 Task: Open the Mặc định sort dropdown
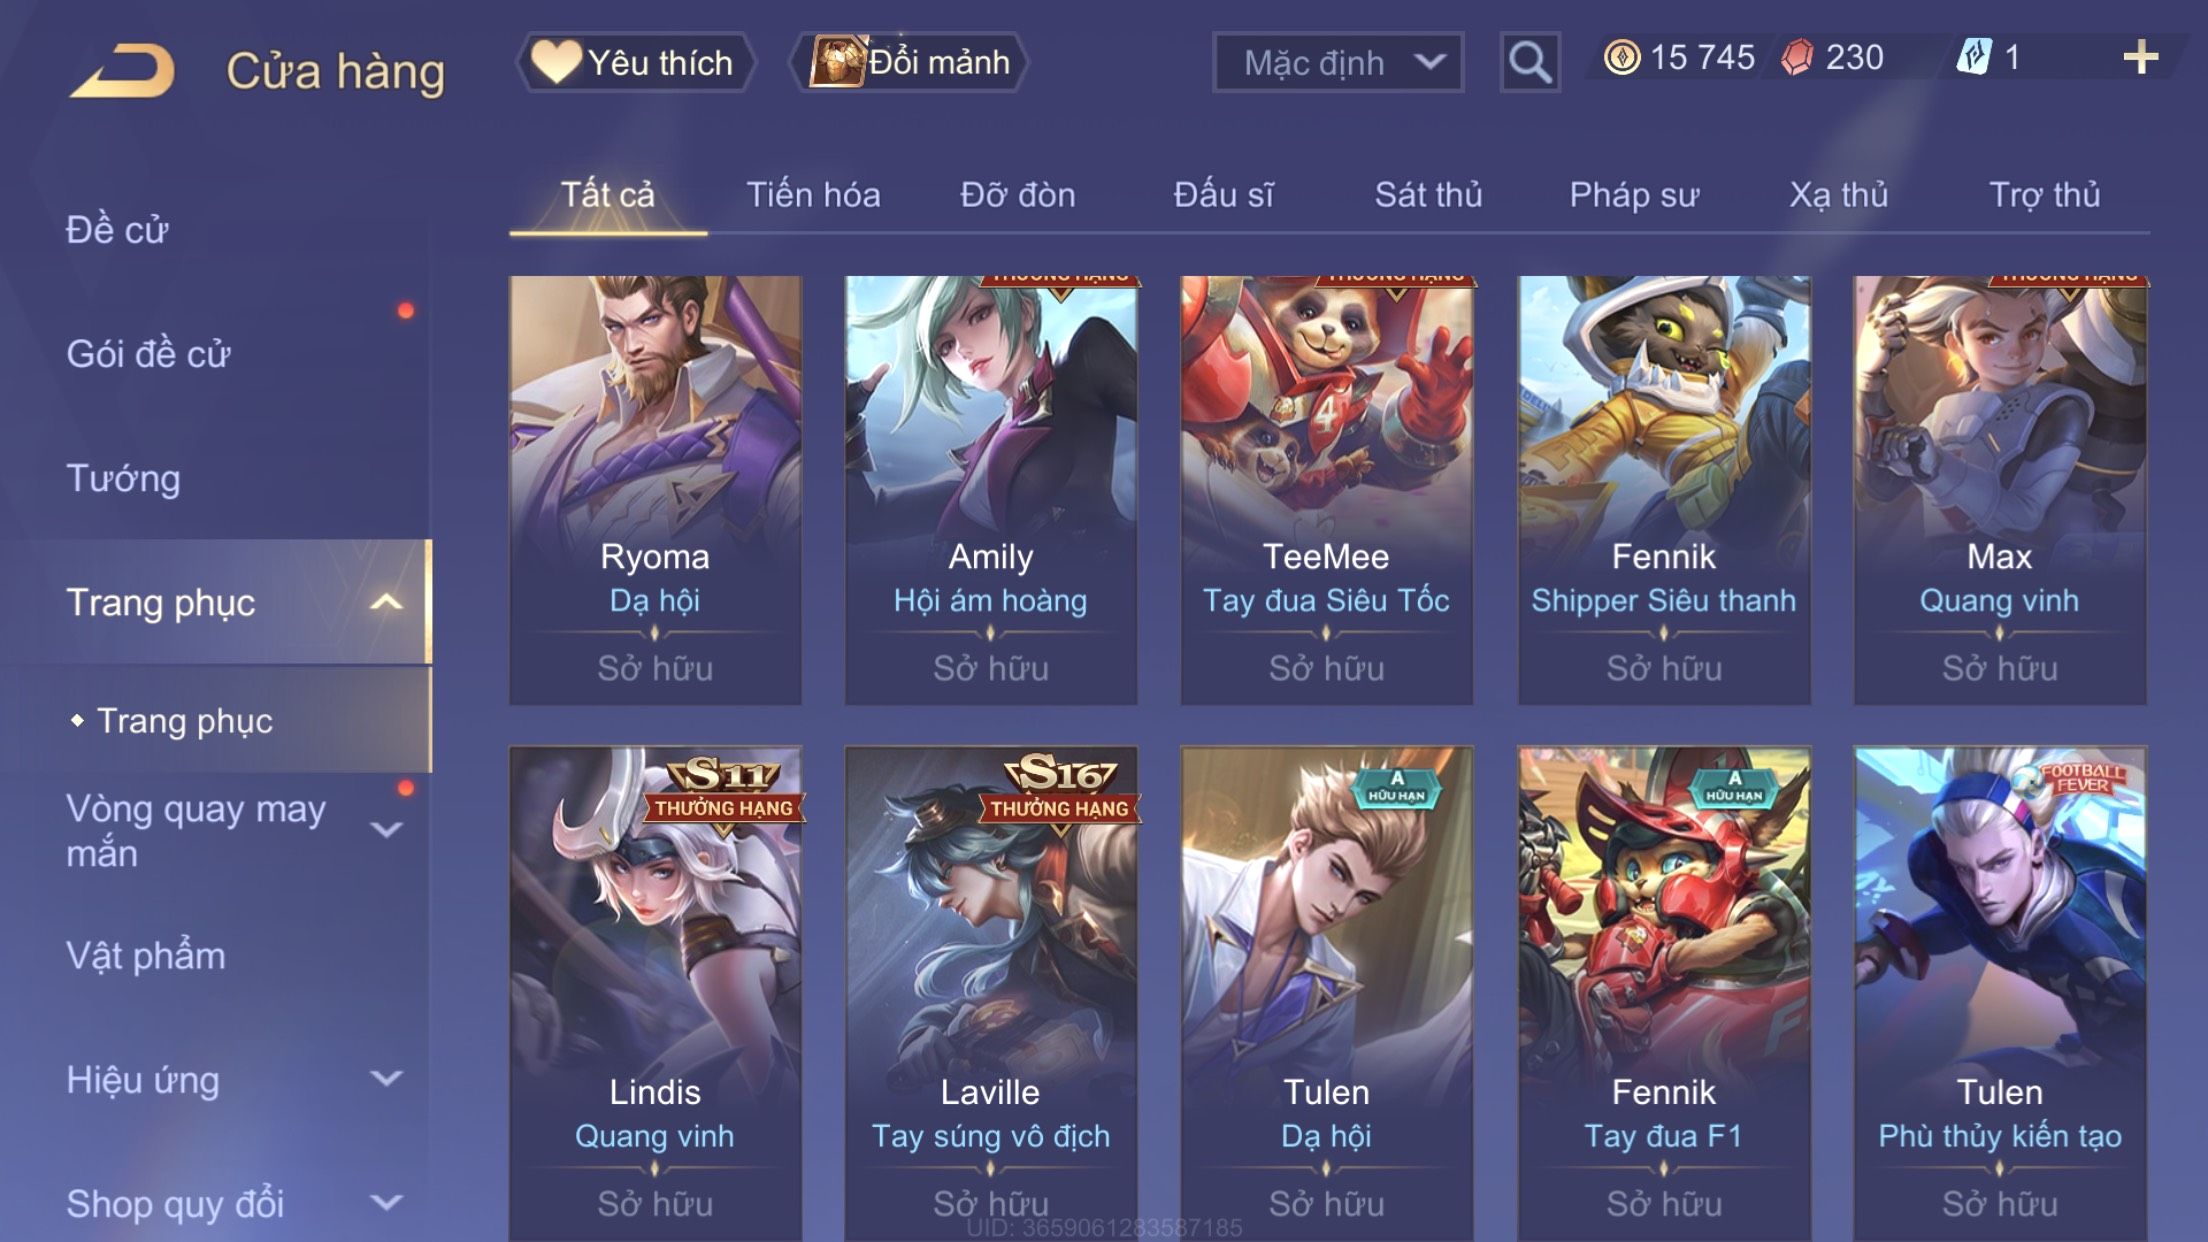pos(1337,62)
